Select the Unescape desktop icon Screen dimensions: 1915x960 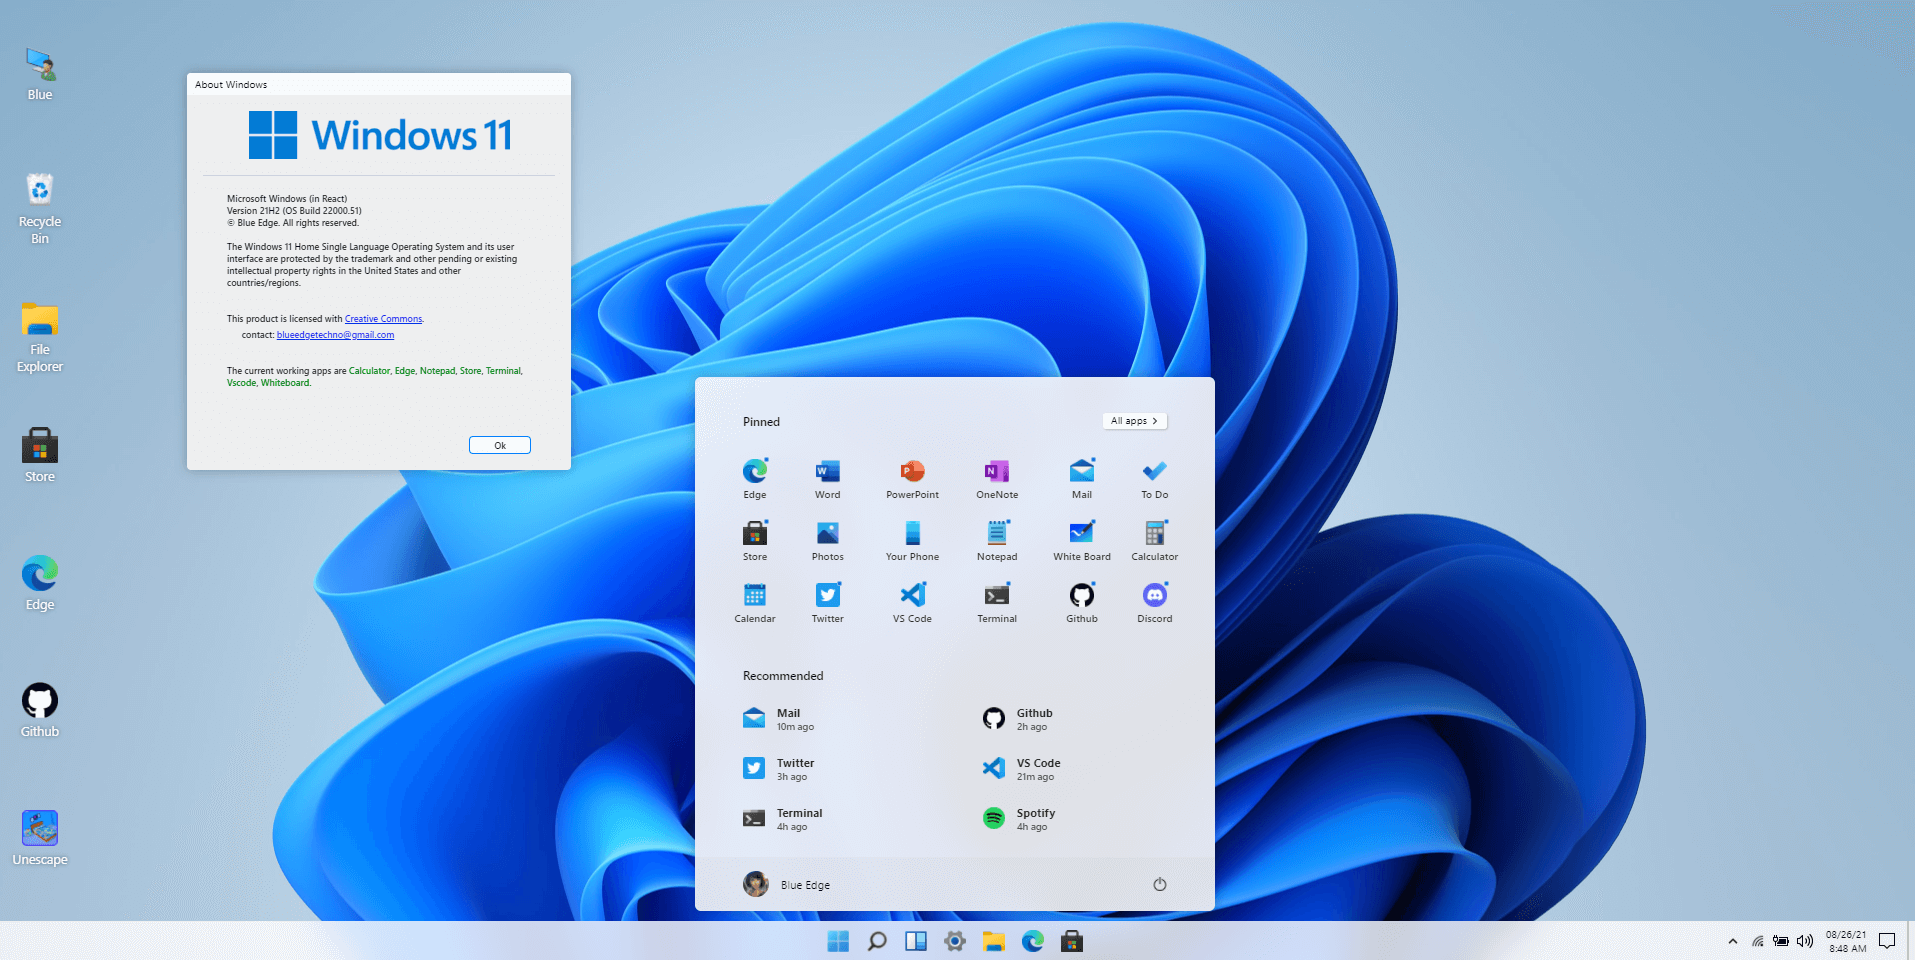(x=40, y=838)
